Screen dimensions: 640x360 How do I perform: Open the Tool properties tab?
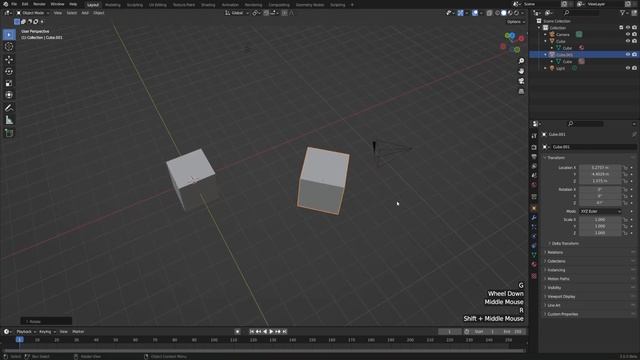[534, 136]
